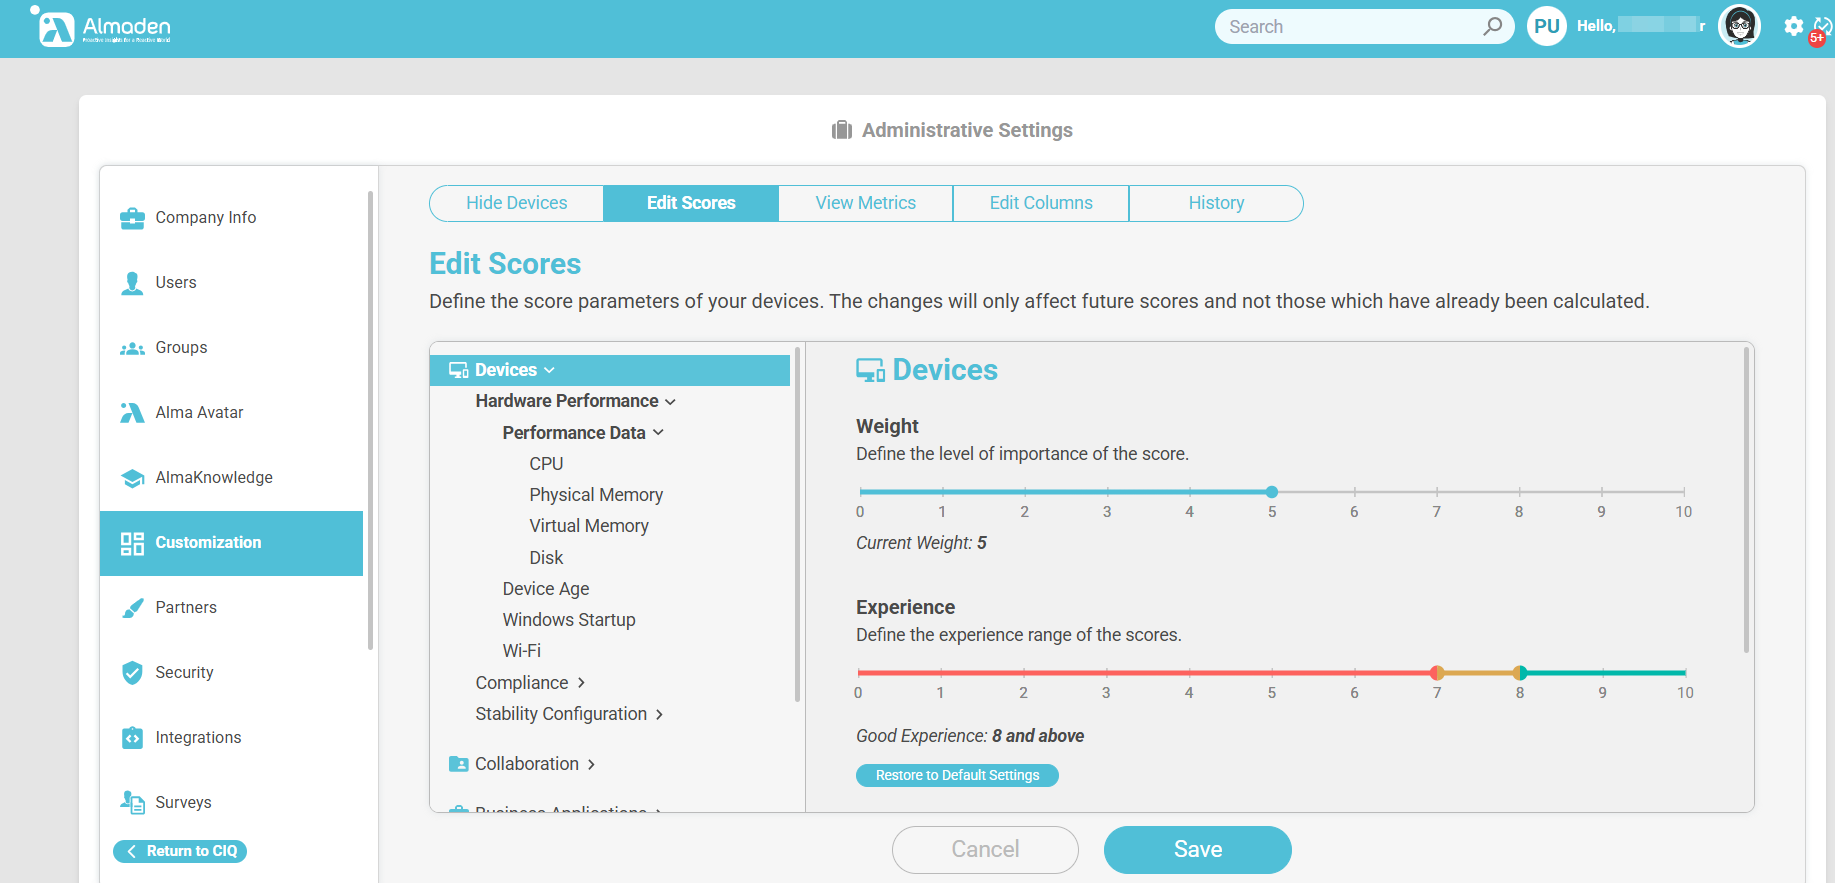Select Physical Memory tree item

[x=596, y=495]
